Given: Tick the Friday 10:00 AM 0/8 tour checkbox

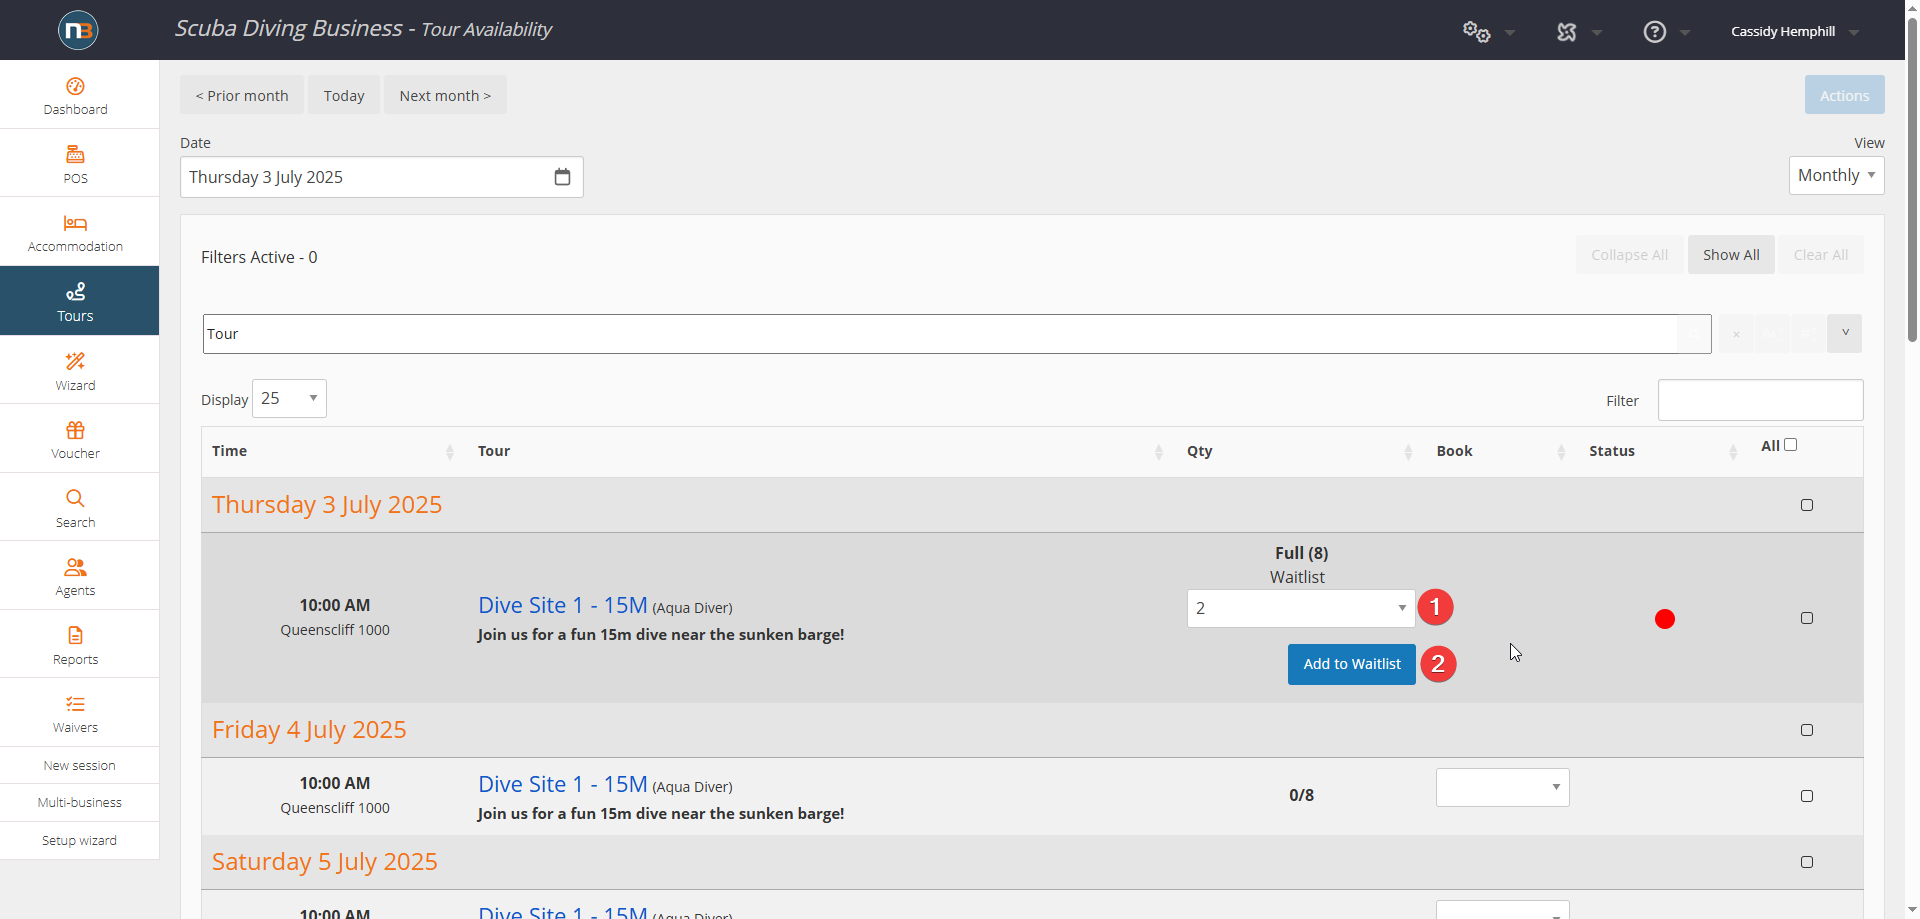Looking at the screenshot, I should tap(1807, 796).
